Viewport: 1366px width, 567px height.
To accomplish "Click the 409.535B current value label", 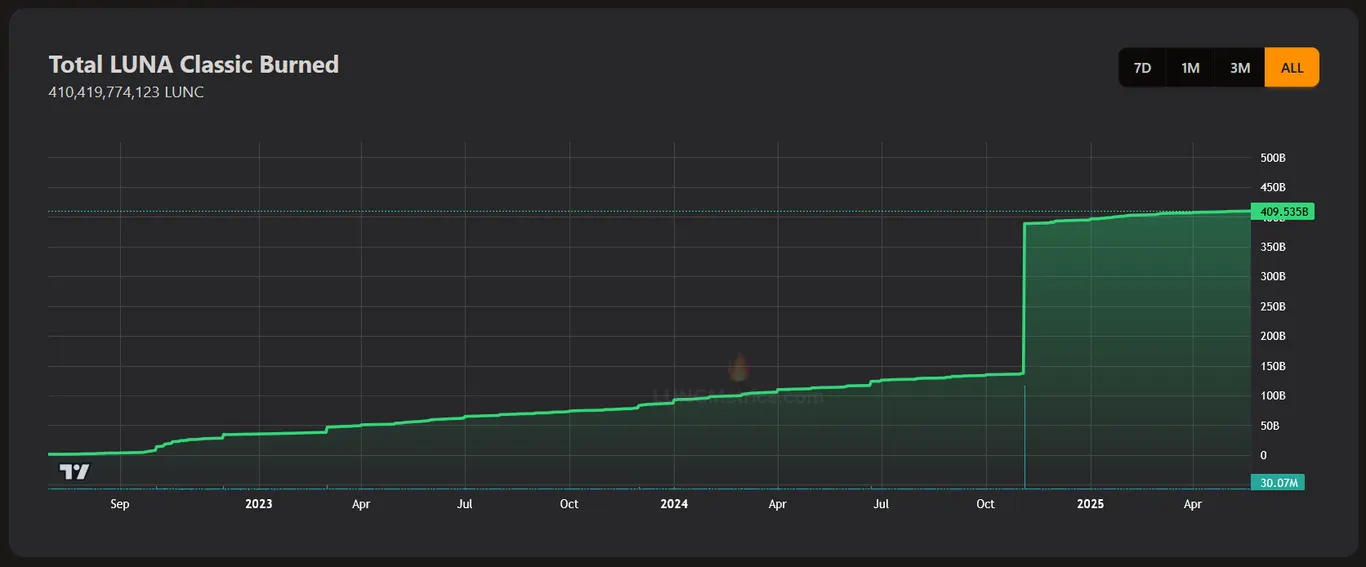I will coord(1282,212).
